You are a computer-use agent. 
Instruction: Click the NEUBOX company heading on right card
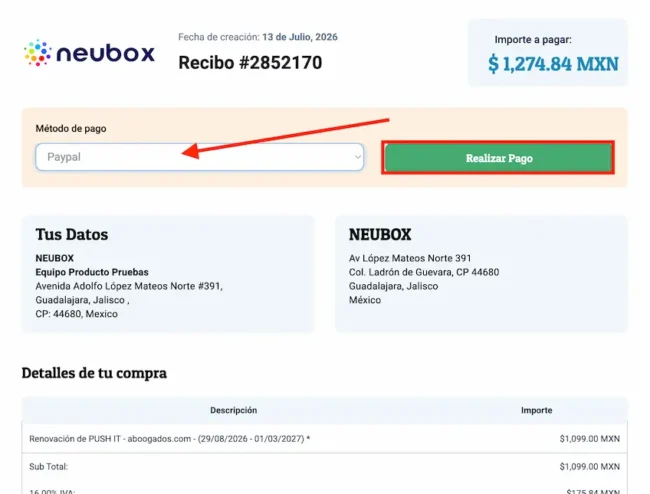click(380, 235)
